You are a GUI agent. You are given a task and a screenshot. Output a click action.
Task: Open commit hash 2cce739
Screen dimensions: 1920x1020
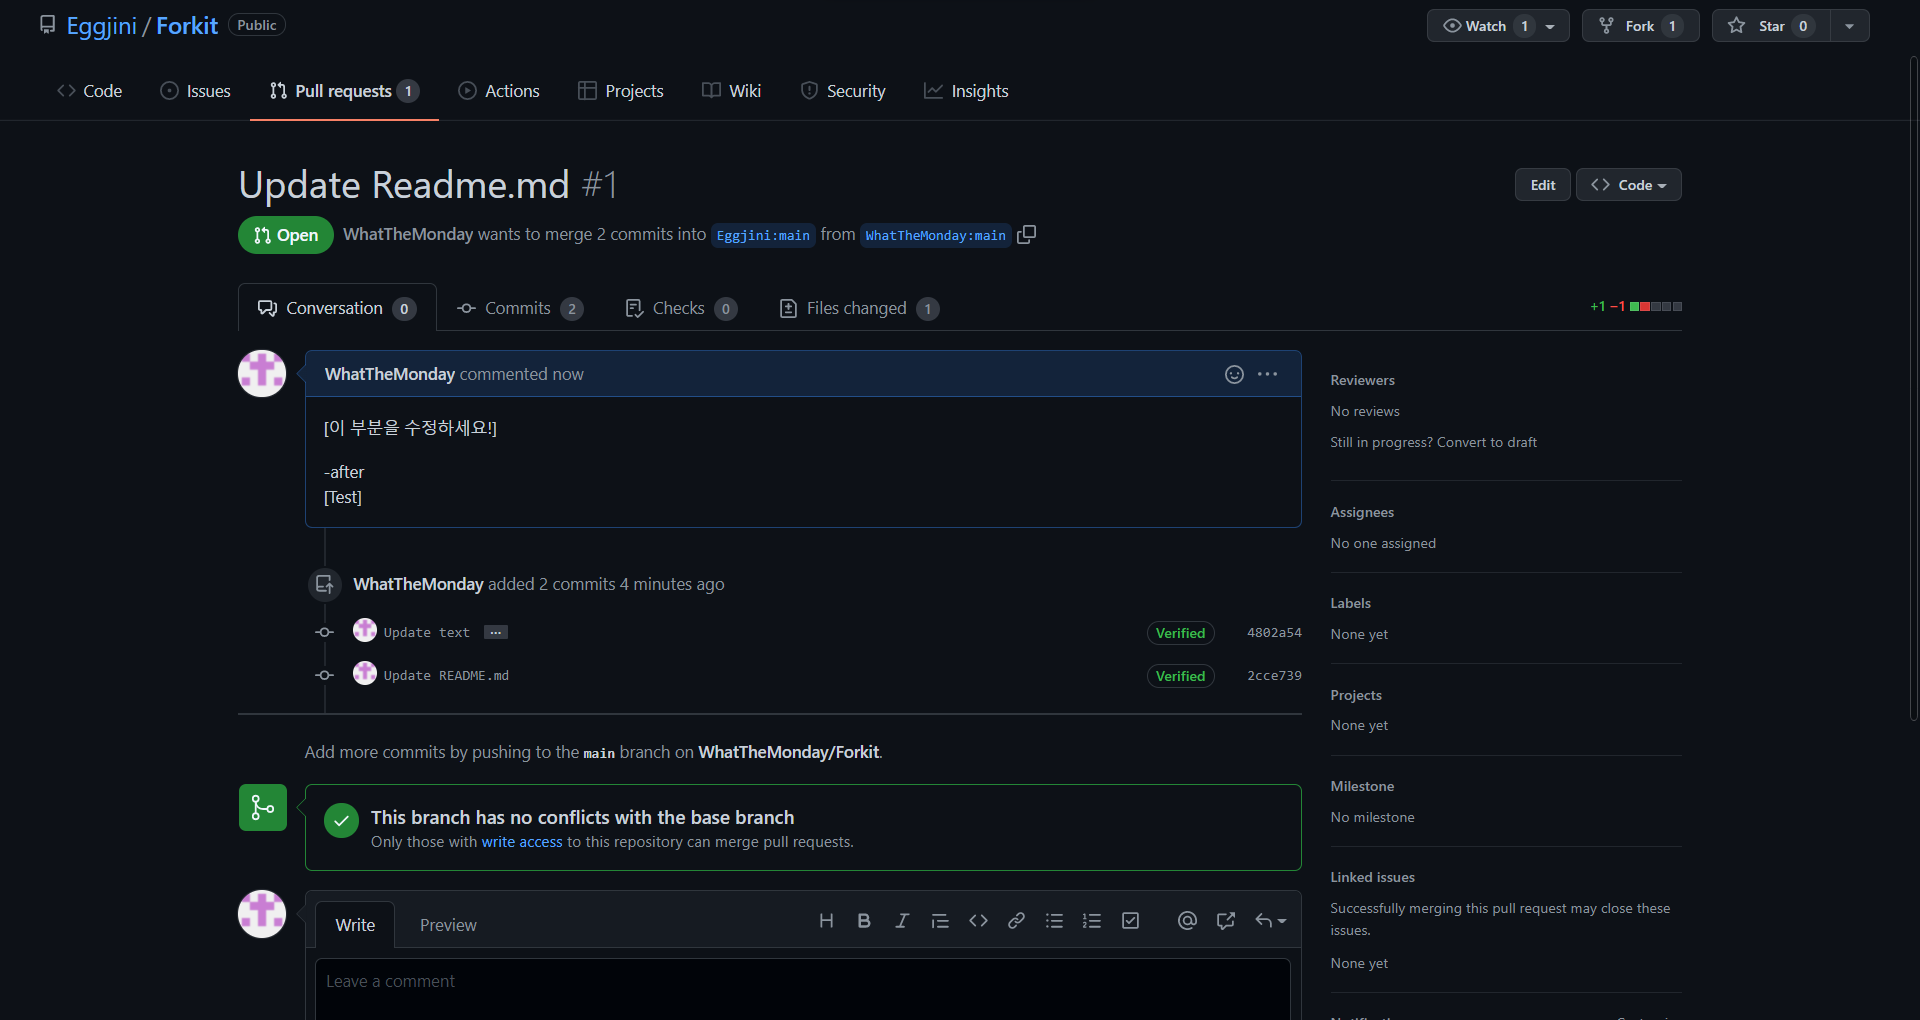point(1274,675)
